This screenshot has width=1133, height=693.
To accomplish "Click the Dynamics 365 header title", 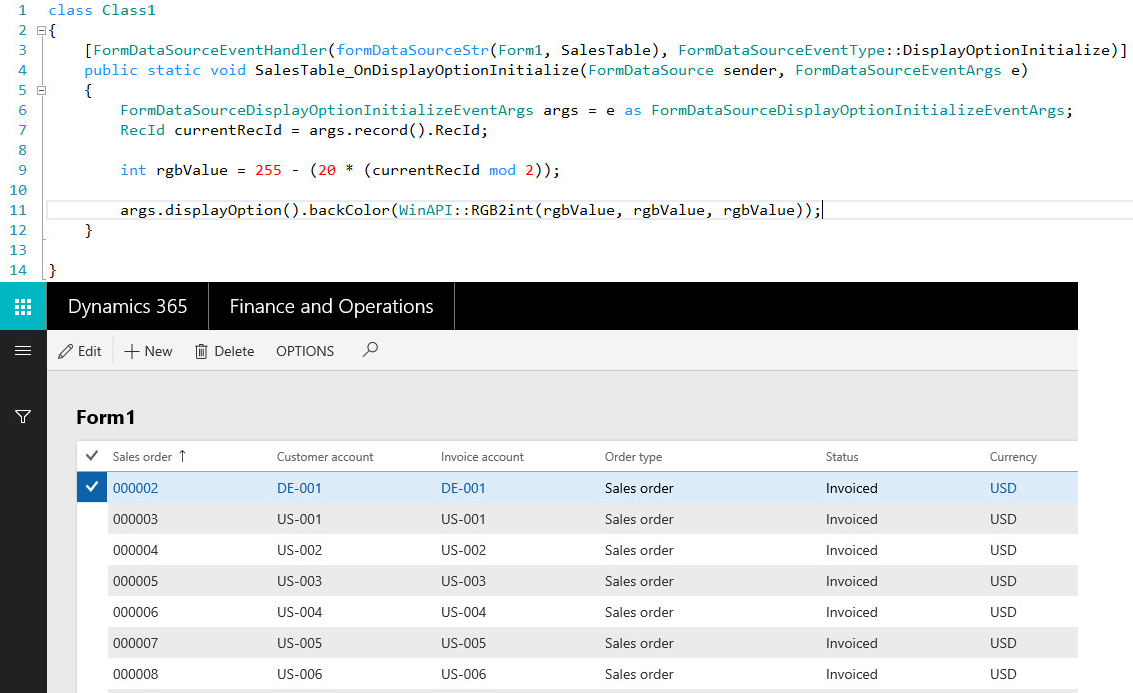I will [128, 306].
